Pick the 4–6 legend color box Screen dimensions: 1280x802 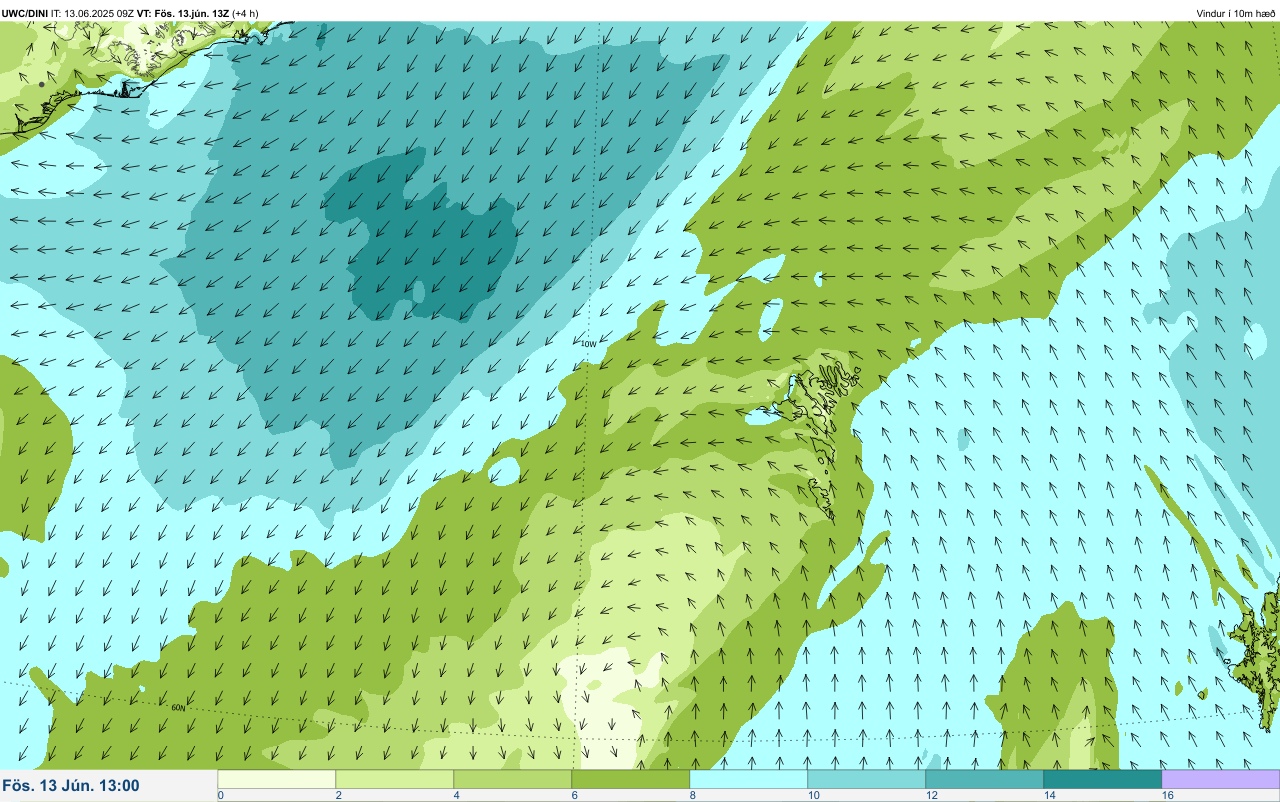(x=513, y=778)
